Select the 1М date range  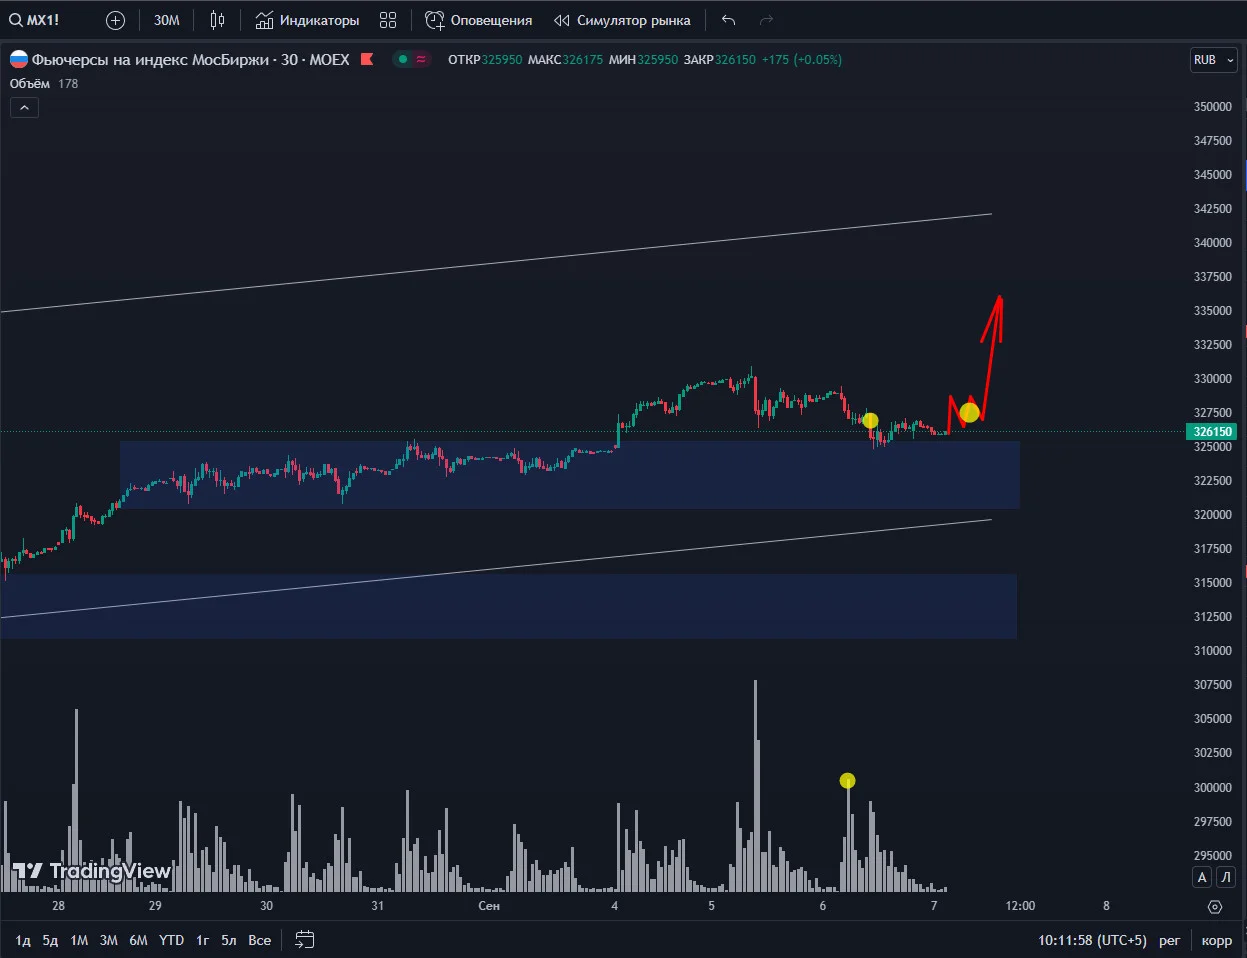[x=79, y=940]
